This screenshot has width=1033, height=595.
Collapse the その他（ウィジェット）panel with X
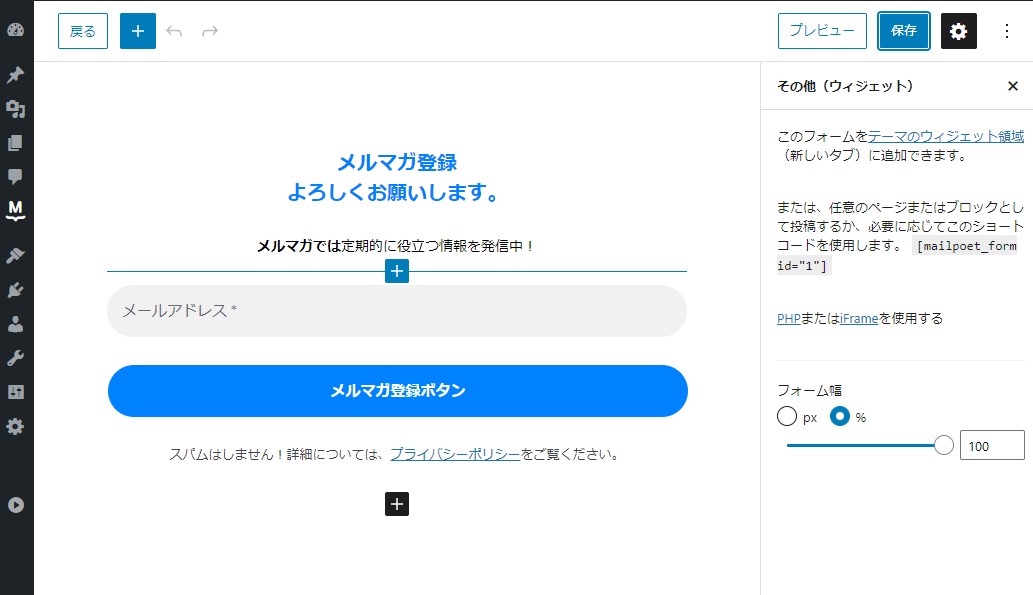[x=1012, y=87]
